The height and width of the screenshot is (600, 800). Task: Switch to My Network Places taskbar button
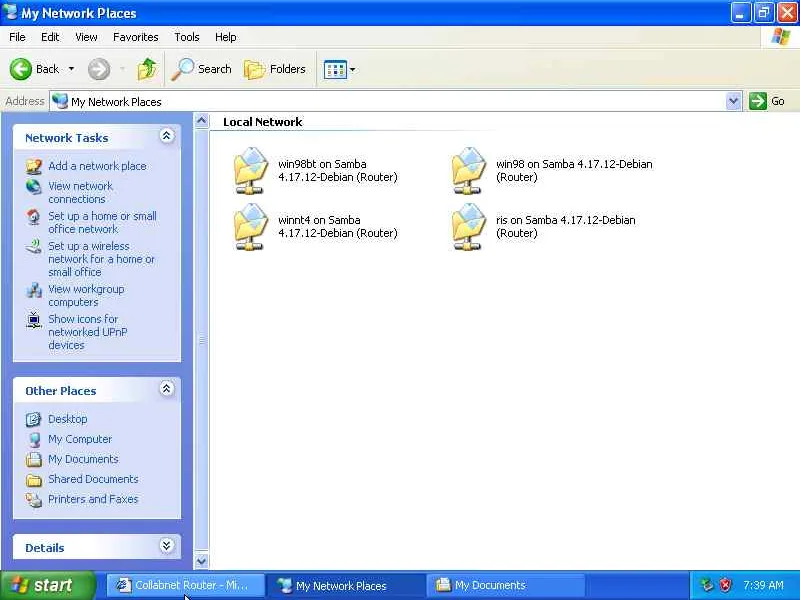(345, 585)
